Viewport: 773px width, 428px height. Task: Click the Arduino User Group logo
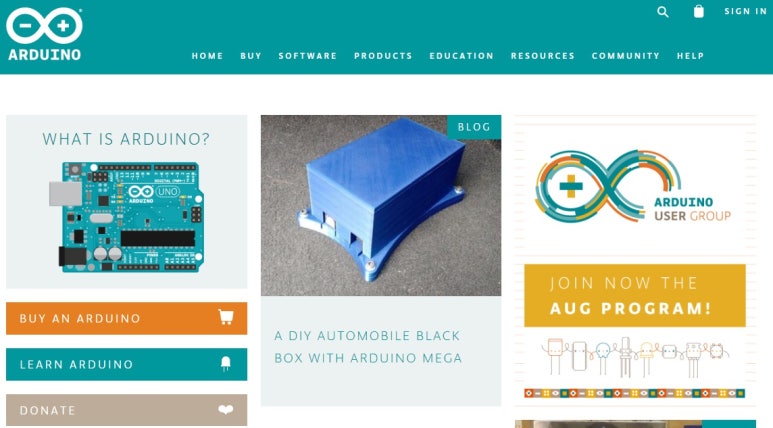click(x=634, y=186)
